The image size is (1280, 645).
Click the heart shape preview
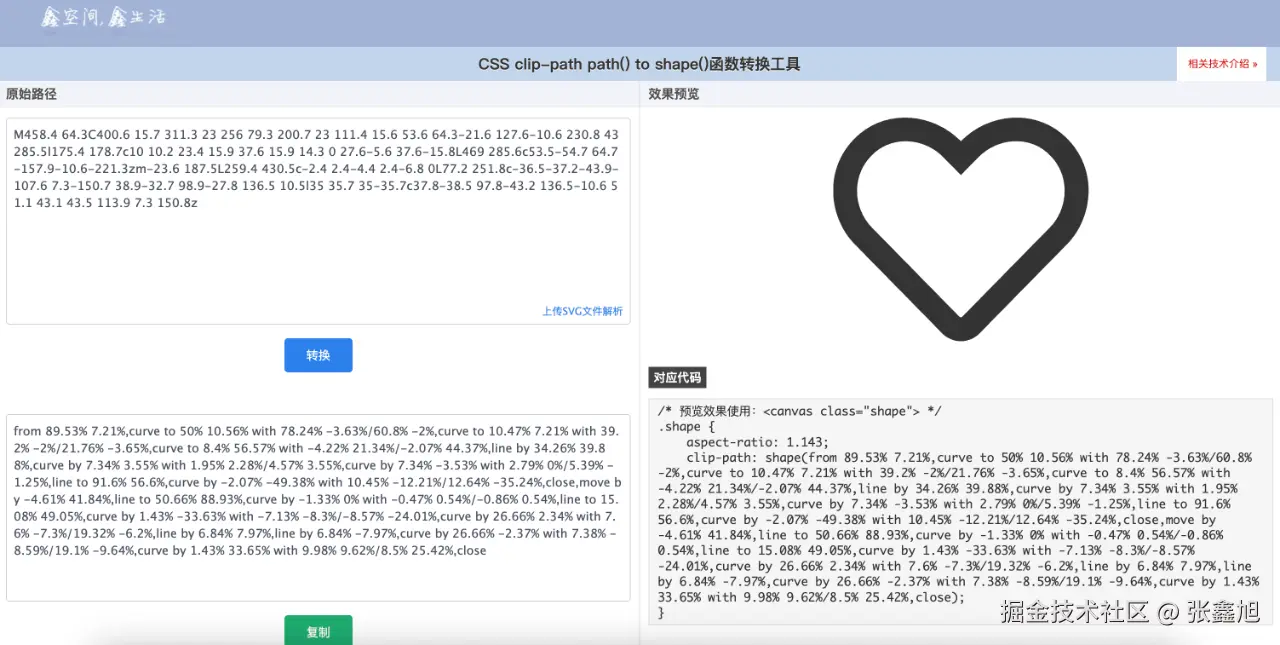960,228
